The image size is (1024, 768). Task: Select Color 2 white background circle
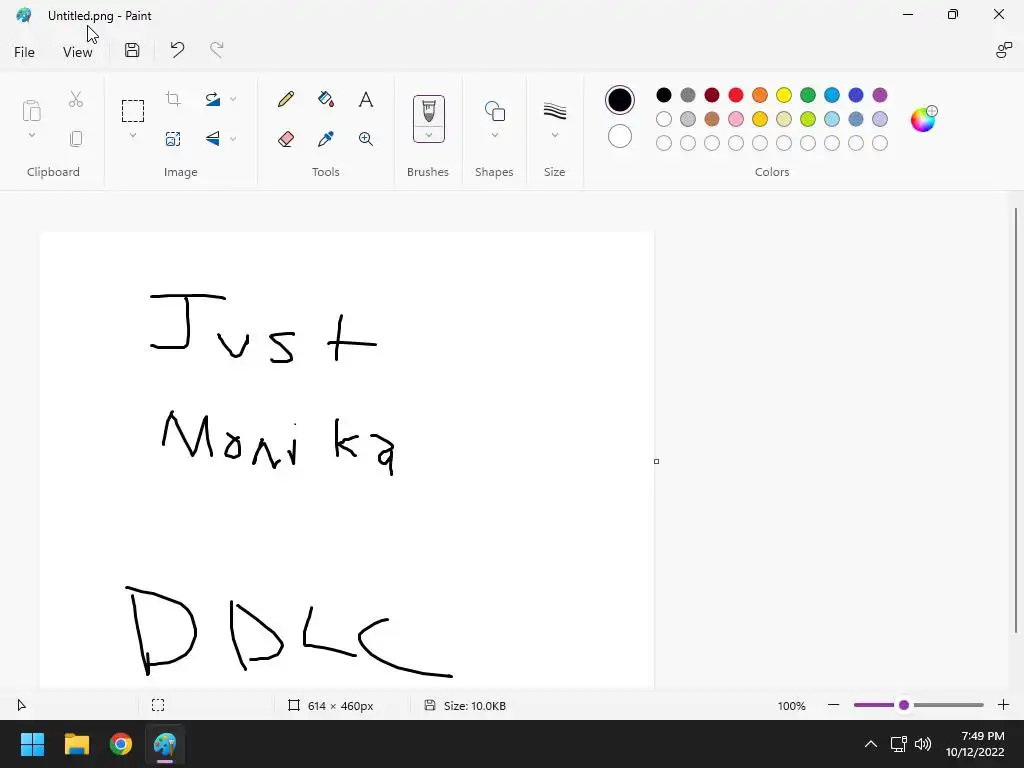coord(620,136)
